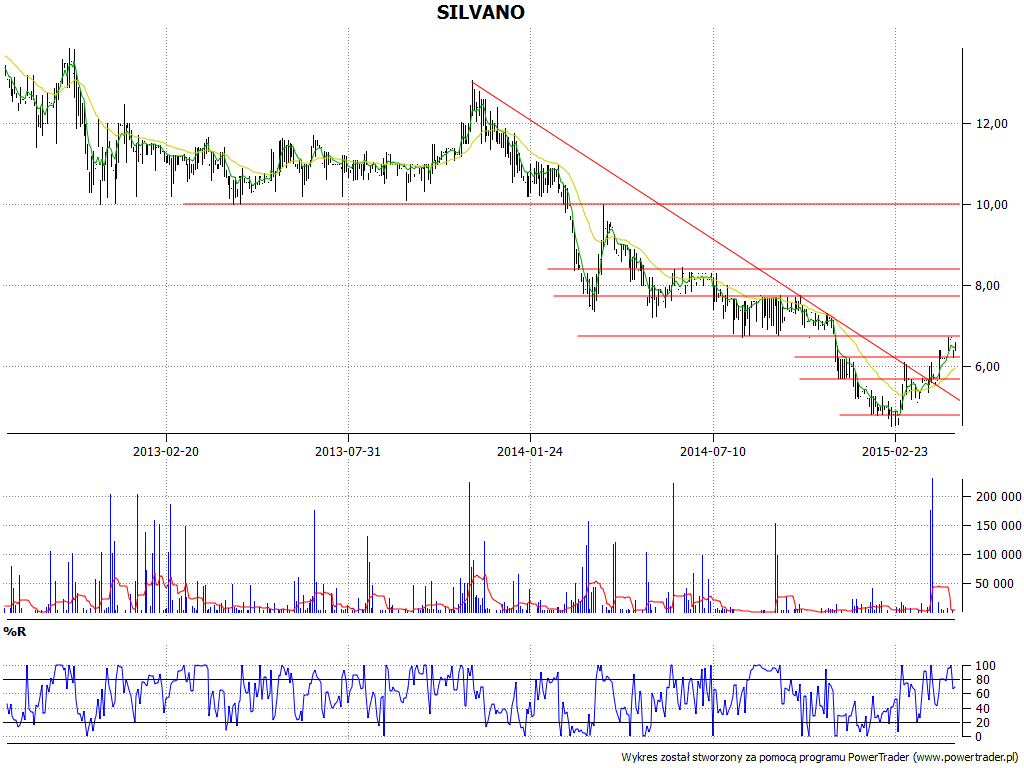Select the 2013-02-20 date label
Viewport: 1024px width, 768px height.
click(x=166, y=451)
